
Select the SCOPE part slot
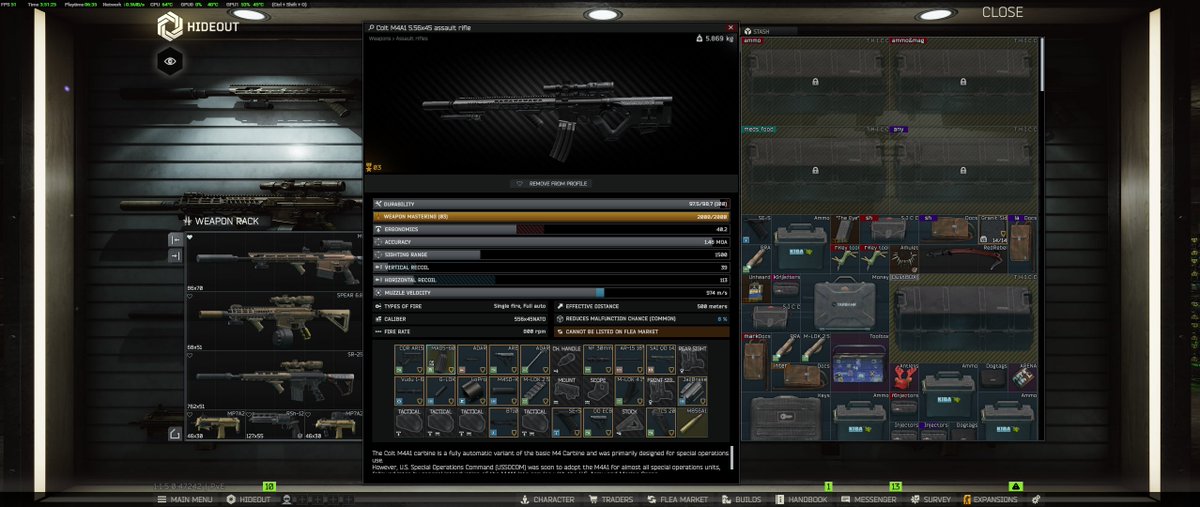(x=598, y=392)
